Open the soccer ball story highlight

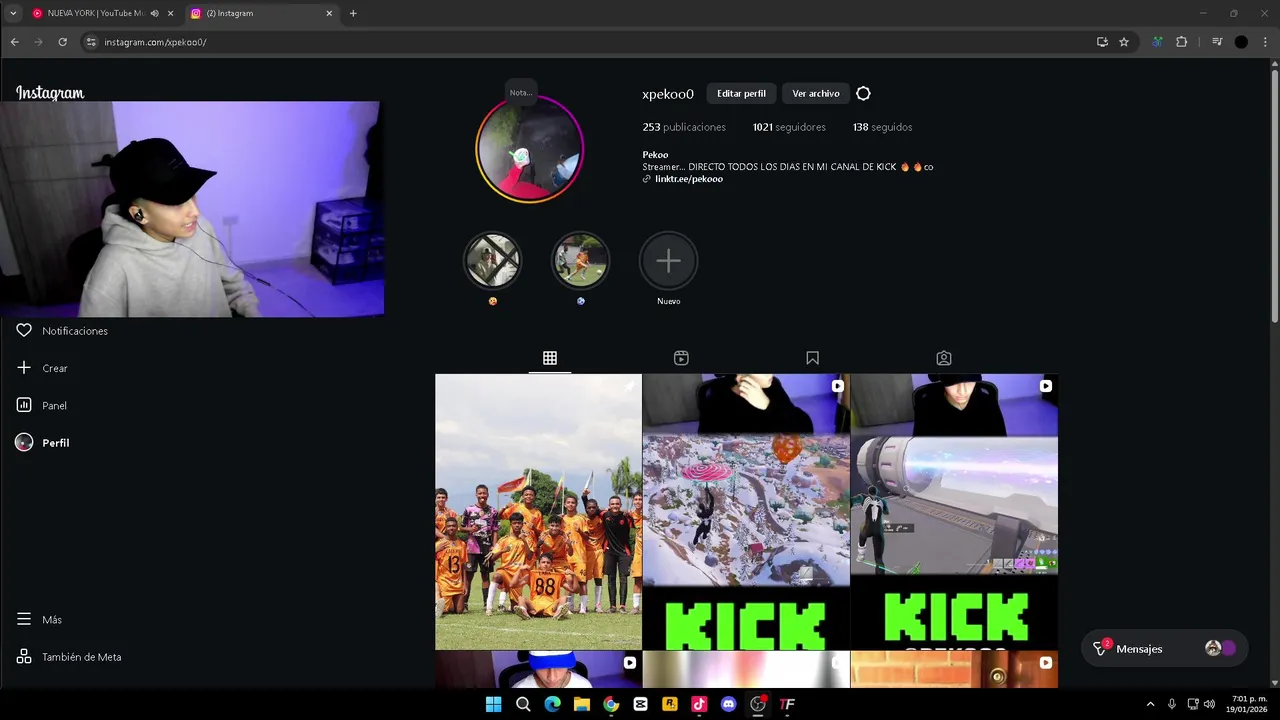click(x=580, y=261)
